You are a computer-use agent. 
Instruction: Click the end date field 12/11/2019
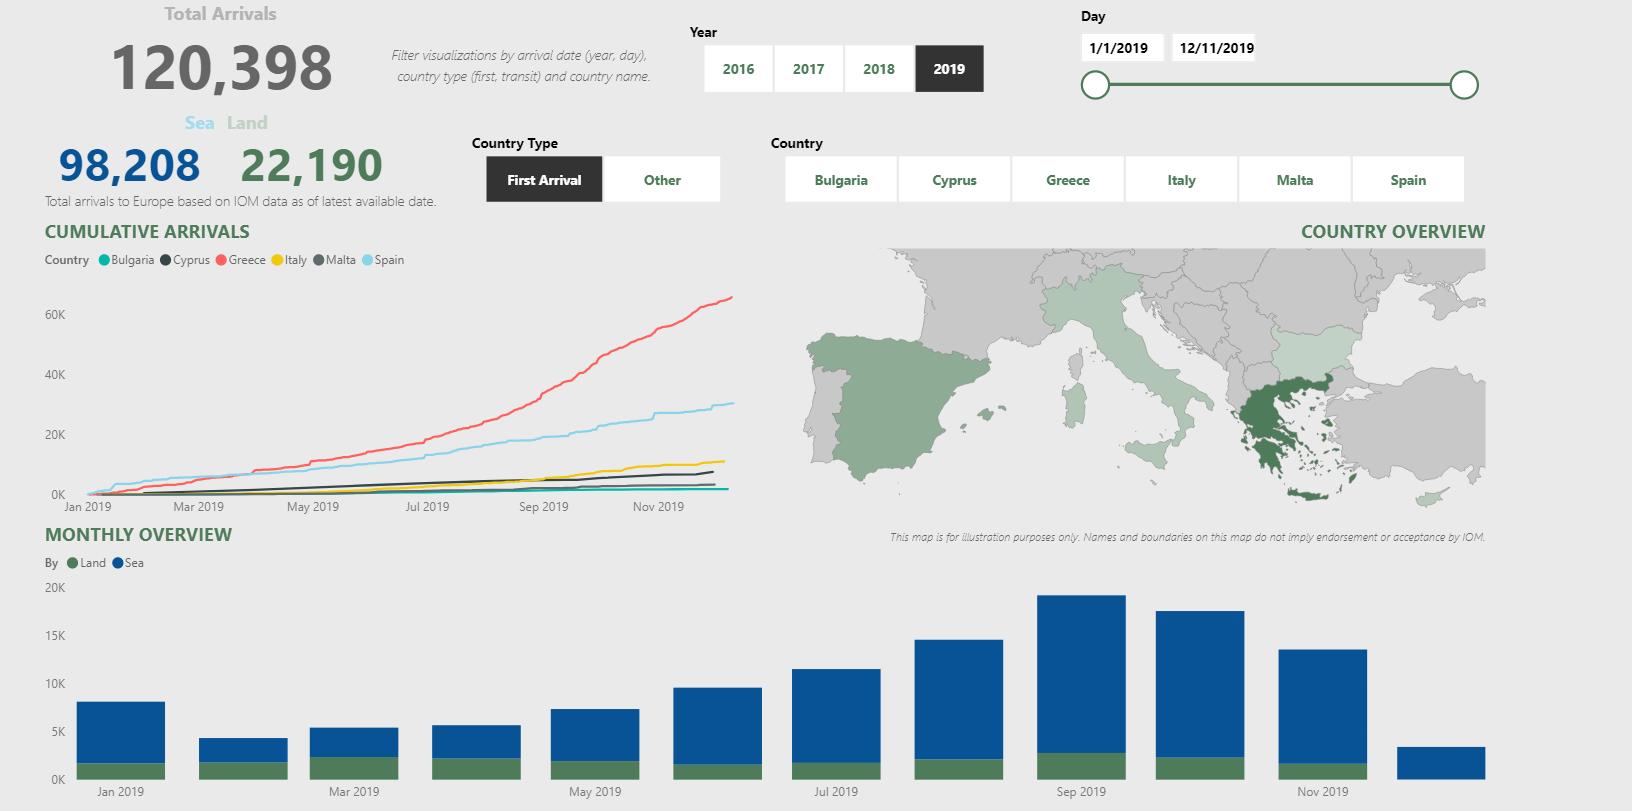click(x=1214, y=48)
